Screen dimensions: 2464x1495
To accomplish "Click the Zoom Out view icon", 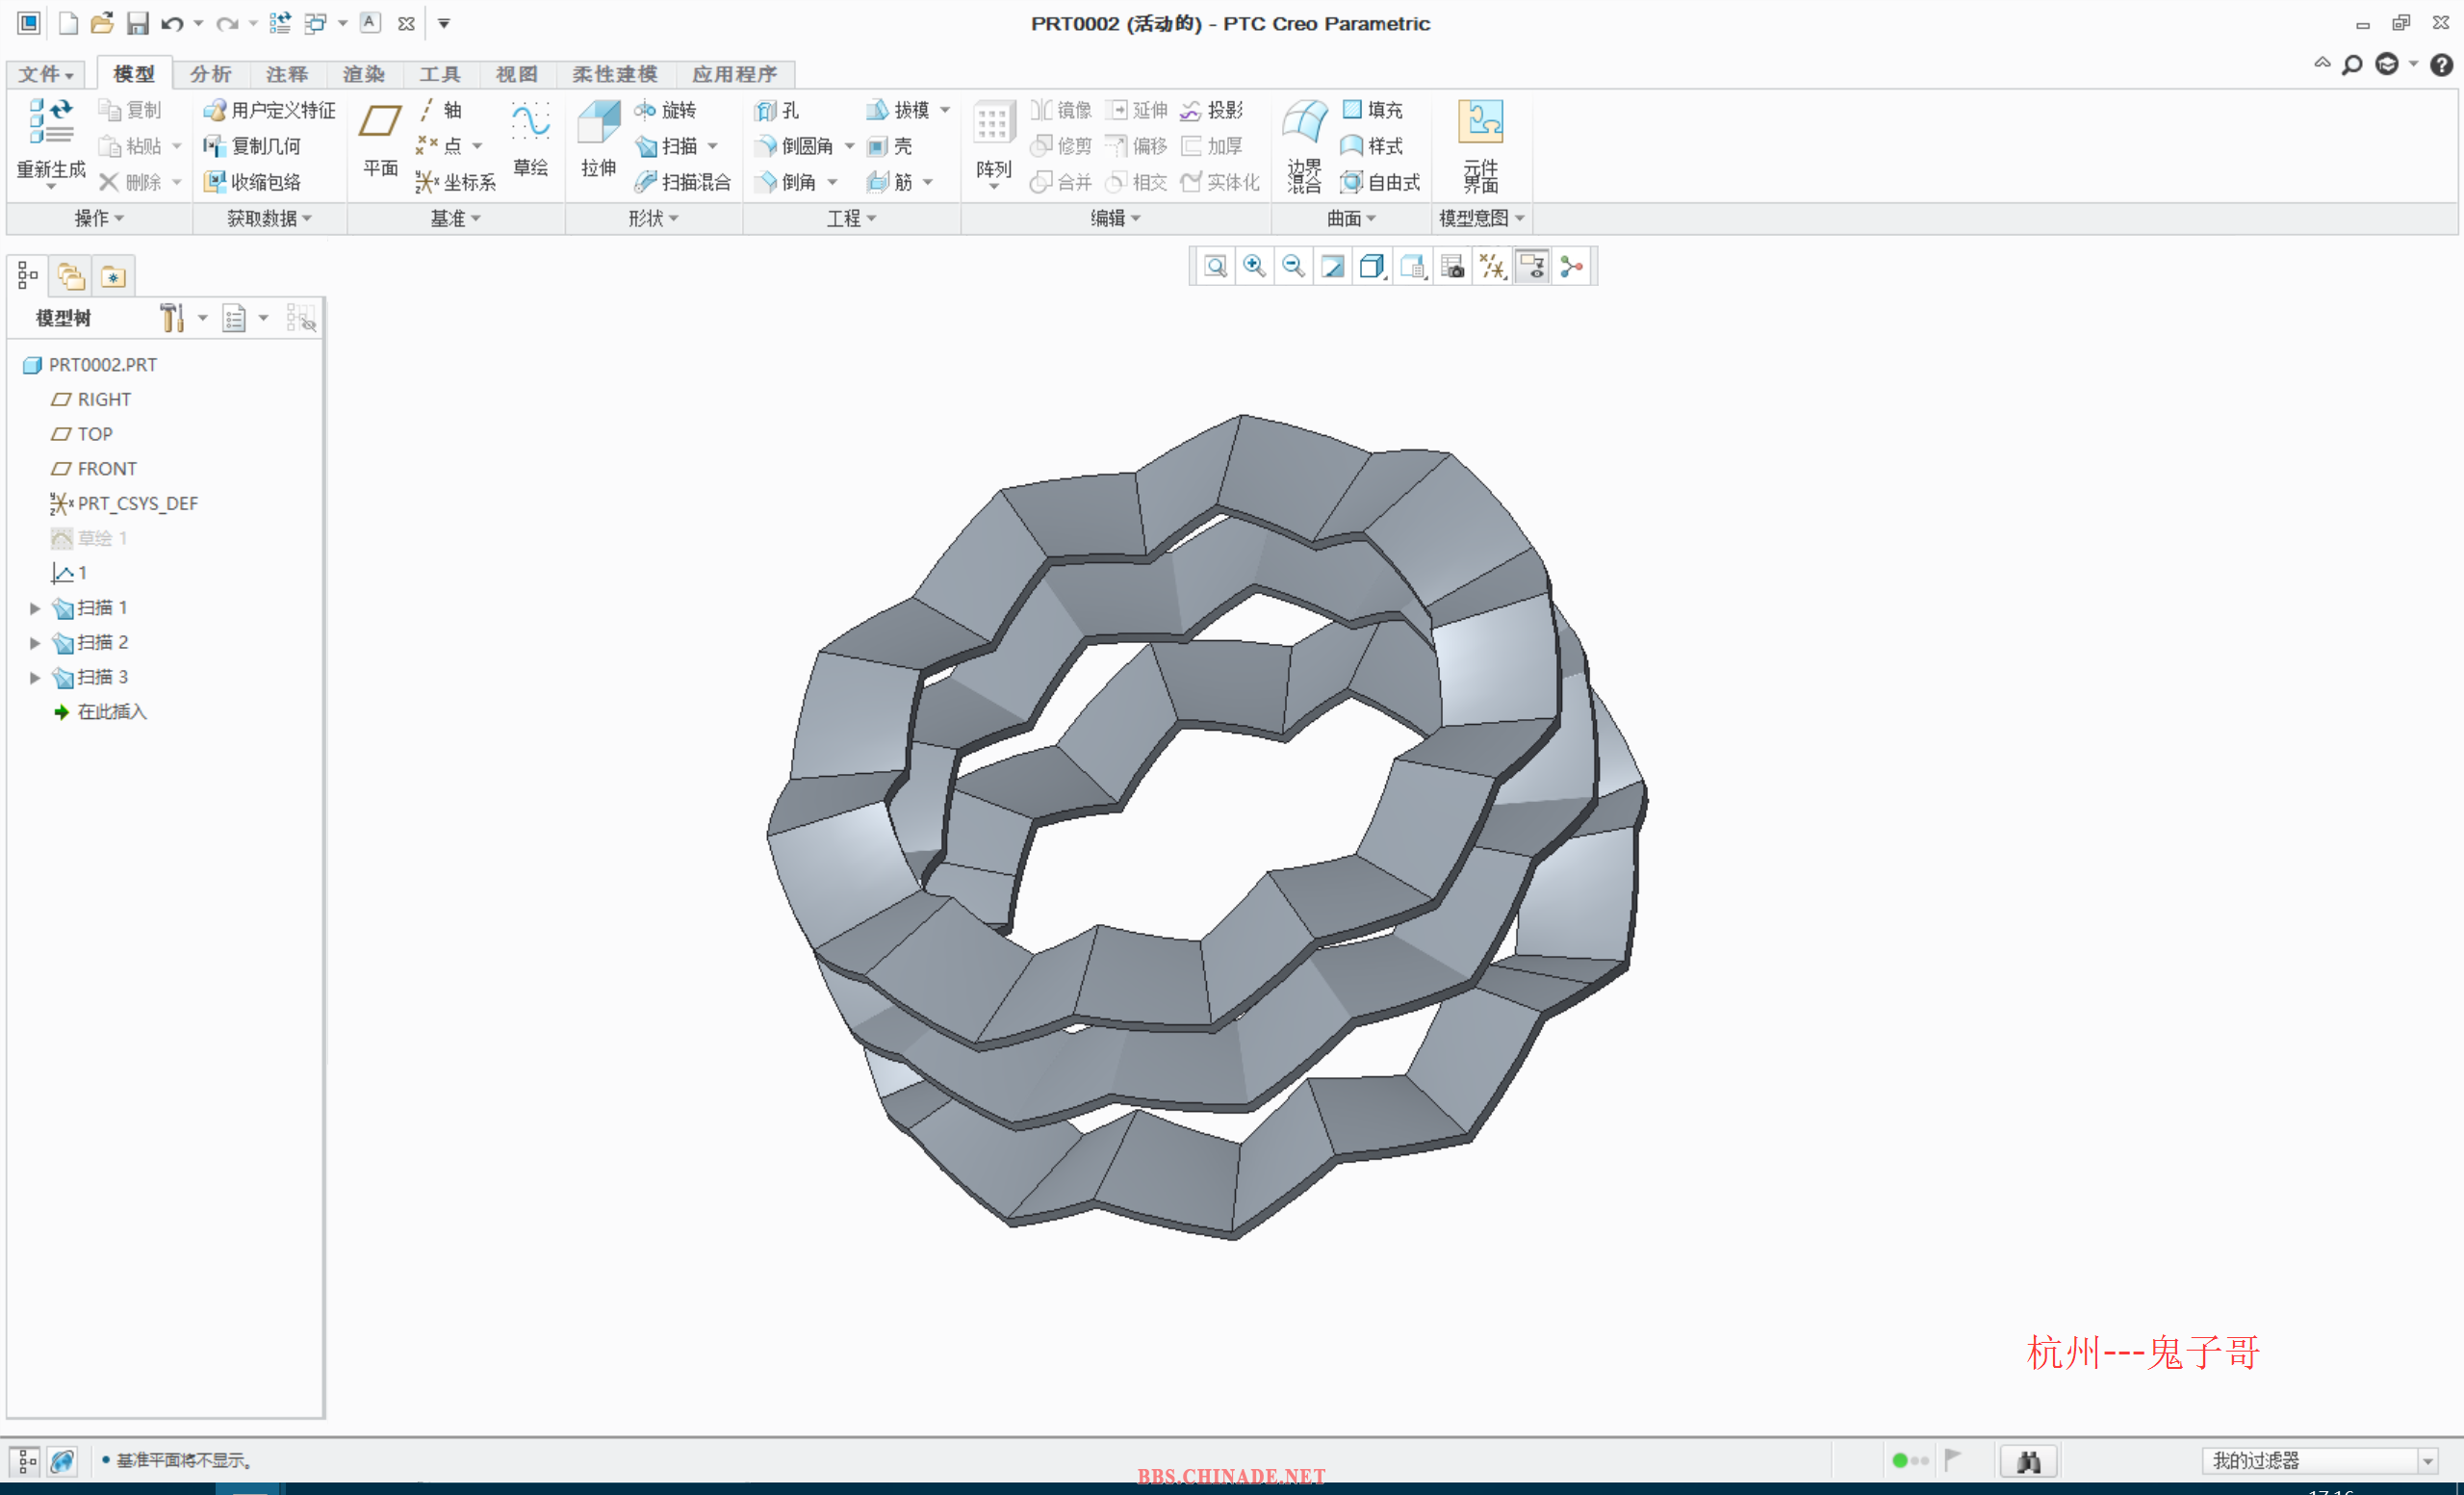I will 1293,266.
